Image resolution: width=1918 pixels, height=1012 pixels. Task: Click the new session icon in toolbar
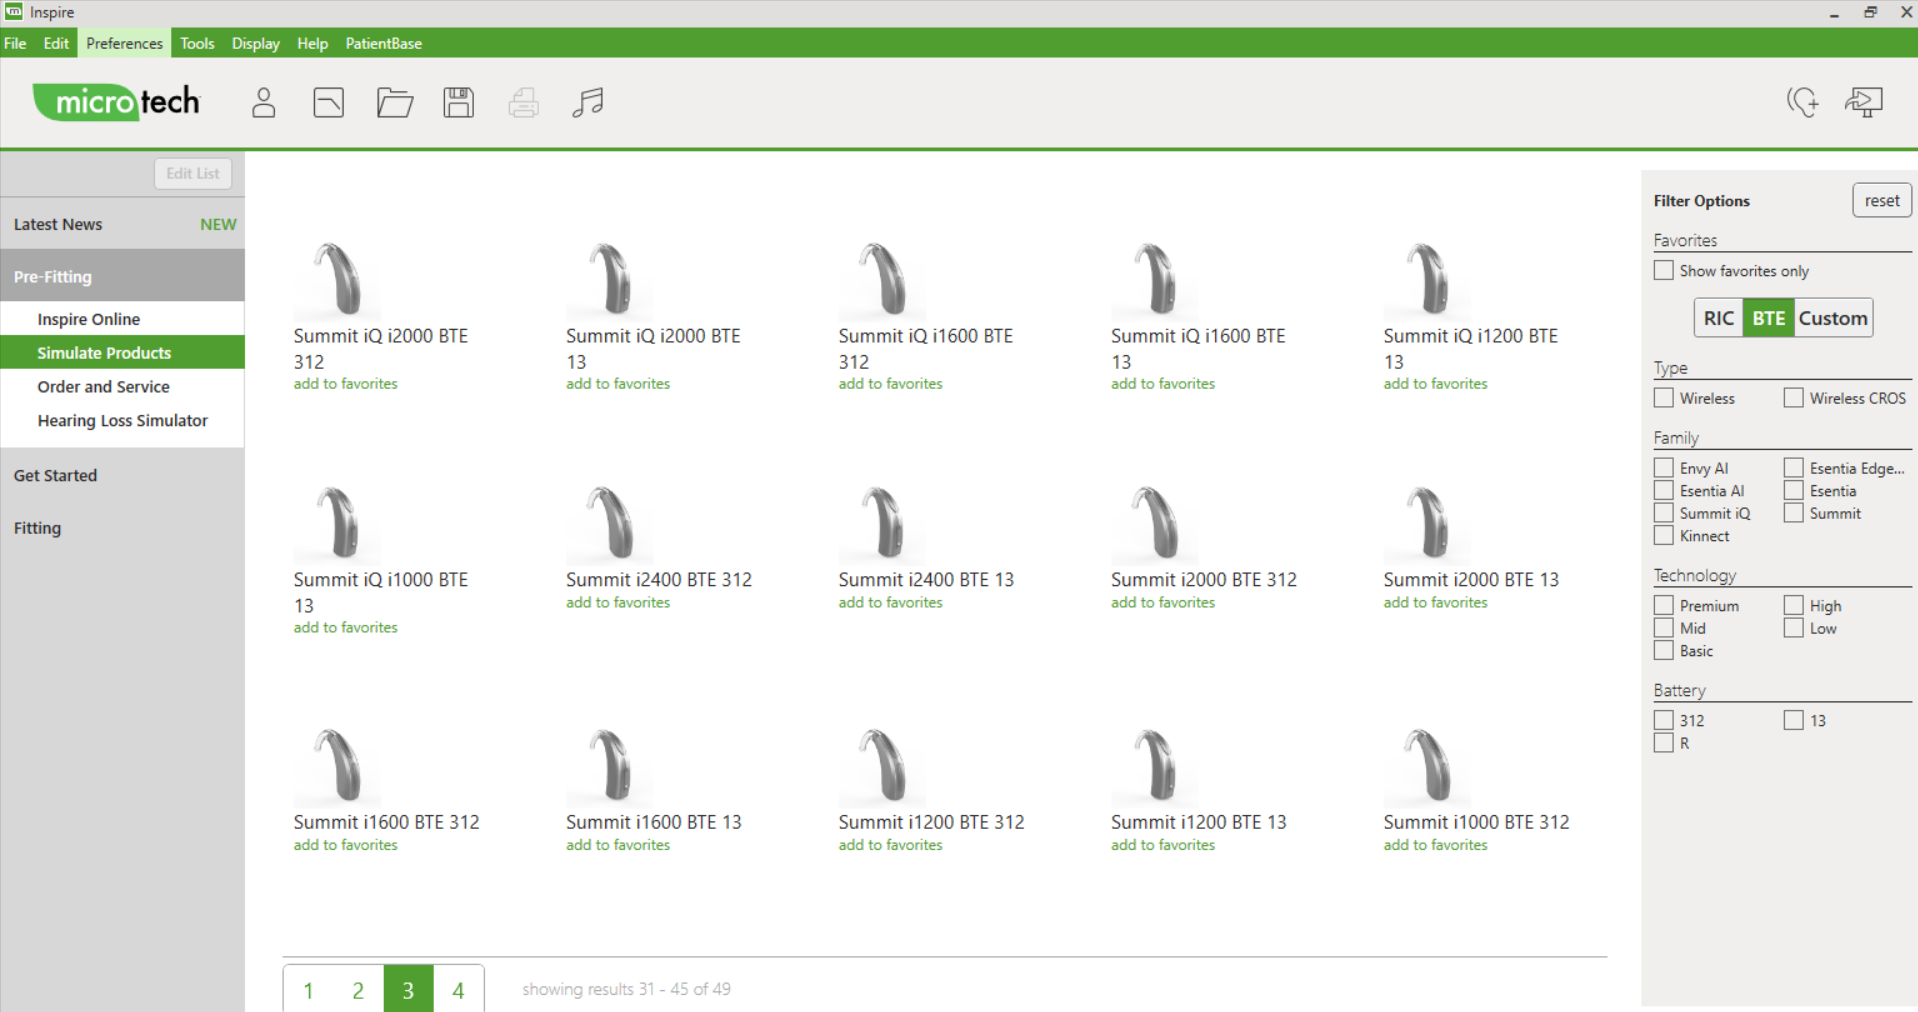(x=329, y=102)
